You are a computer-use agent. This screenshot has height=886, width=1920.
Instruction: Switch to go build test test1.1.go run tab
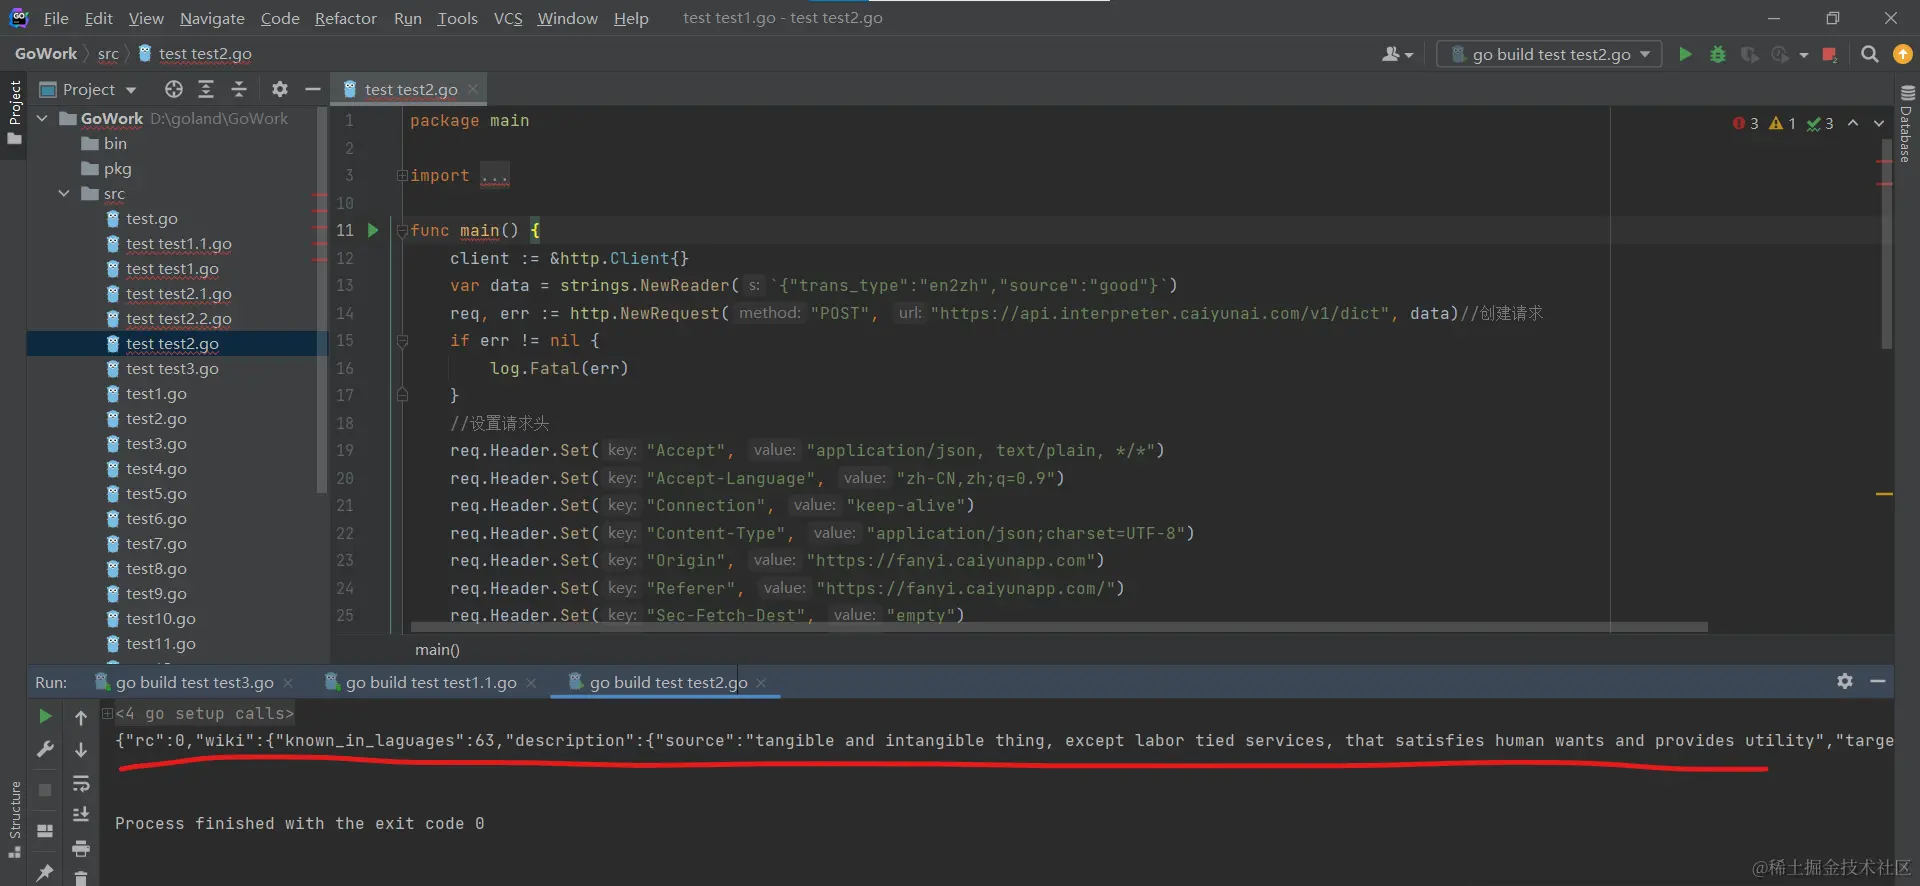click(x=431, y=682)
